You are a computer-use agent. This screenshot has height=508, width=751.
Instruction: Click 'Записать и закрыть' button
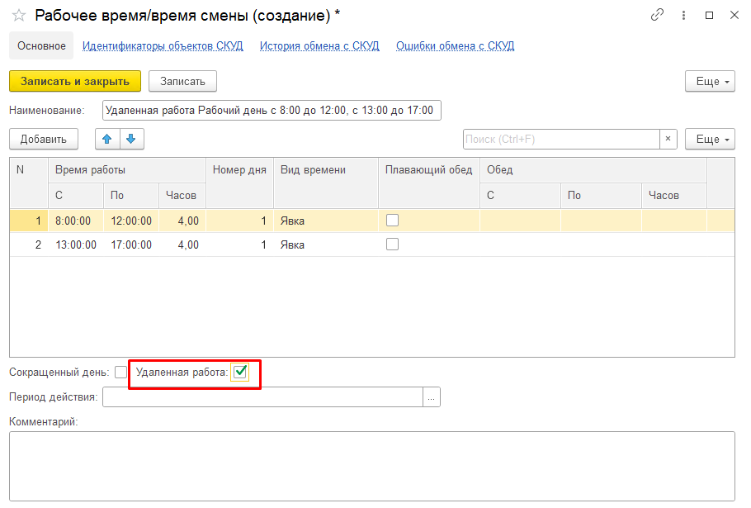point(75,81)
